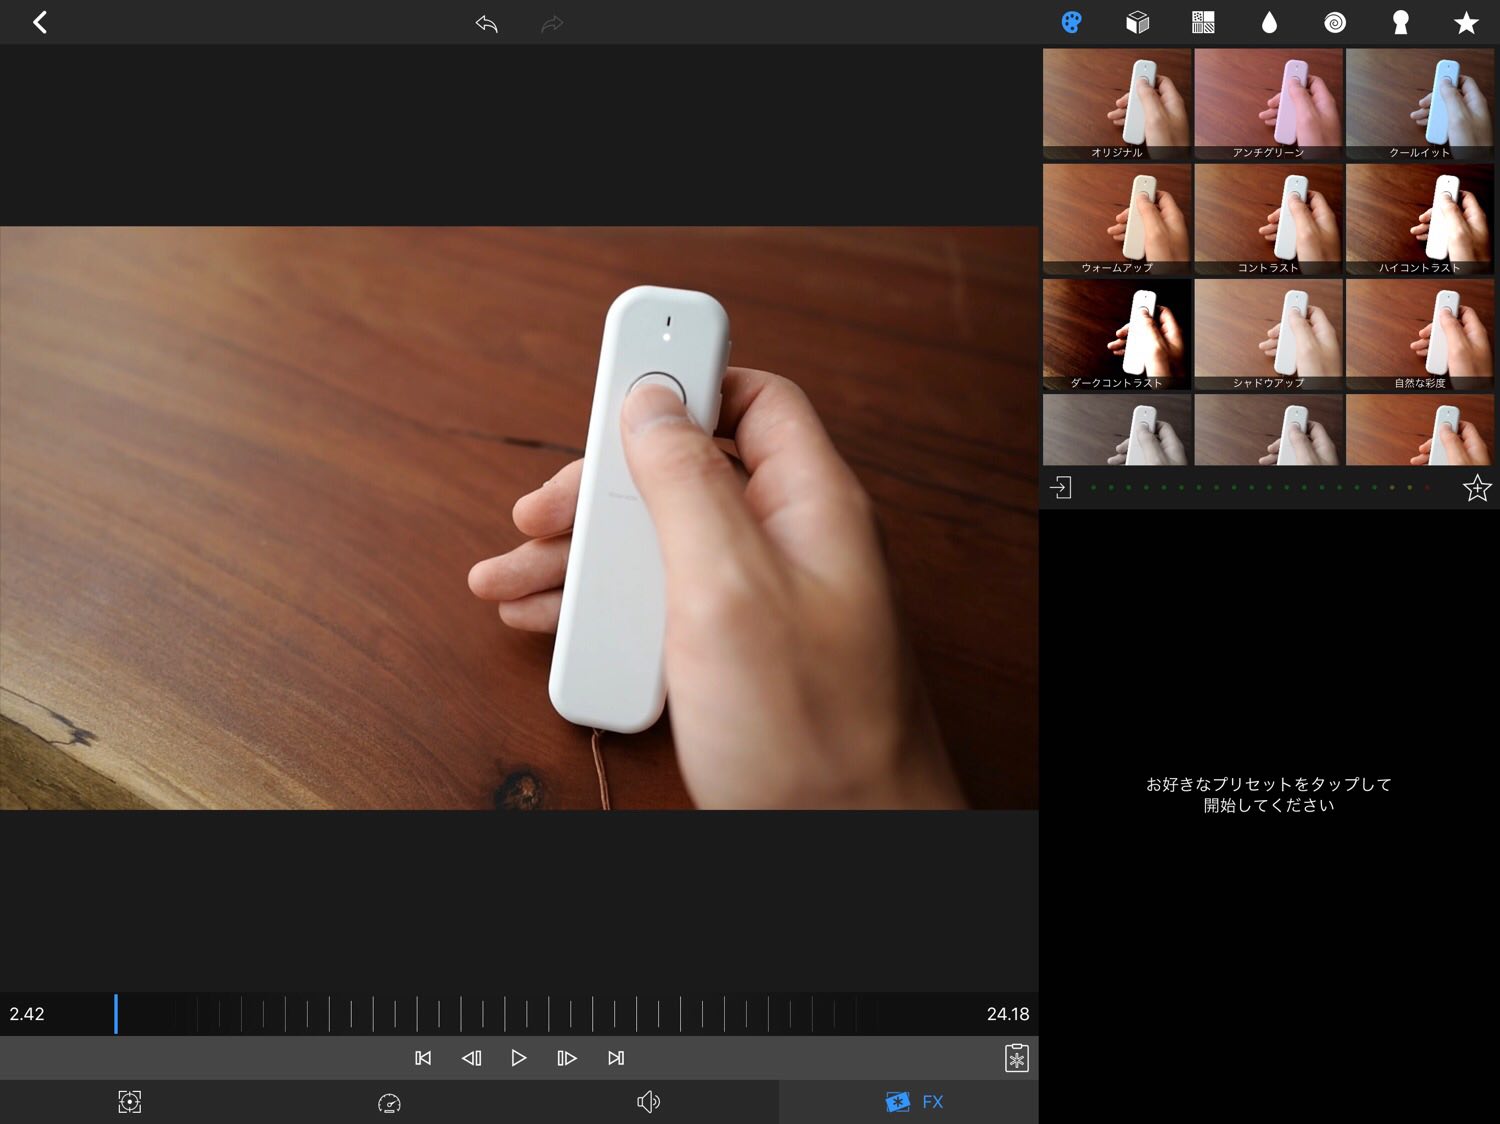Open the keyhole chroma key category
1500x1124 pixels.
click(x=1400, y=22)
